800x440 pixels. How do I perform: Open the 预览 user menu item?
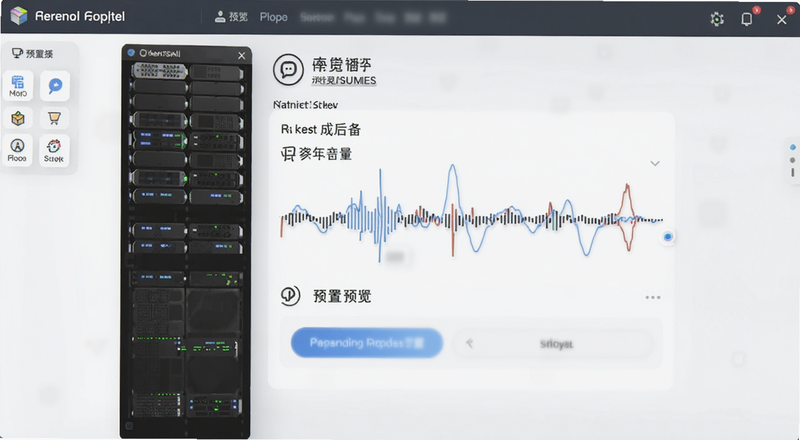click(231, 17)
